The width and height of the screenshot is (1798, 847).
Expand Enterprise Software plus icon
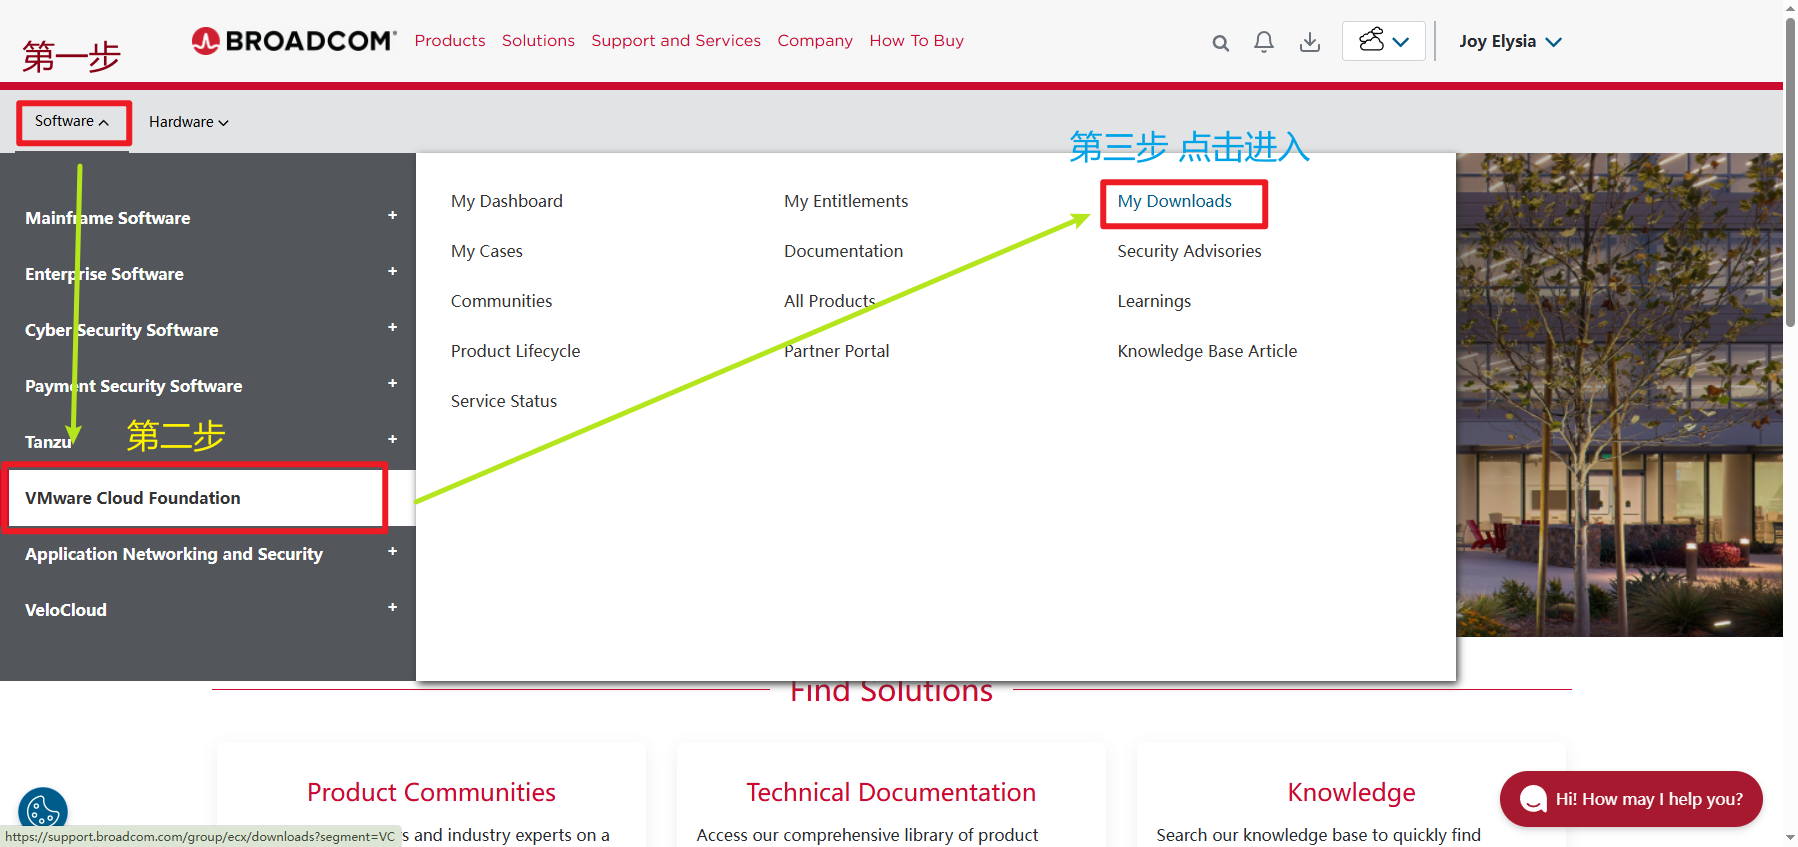point(392,271)
